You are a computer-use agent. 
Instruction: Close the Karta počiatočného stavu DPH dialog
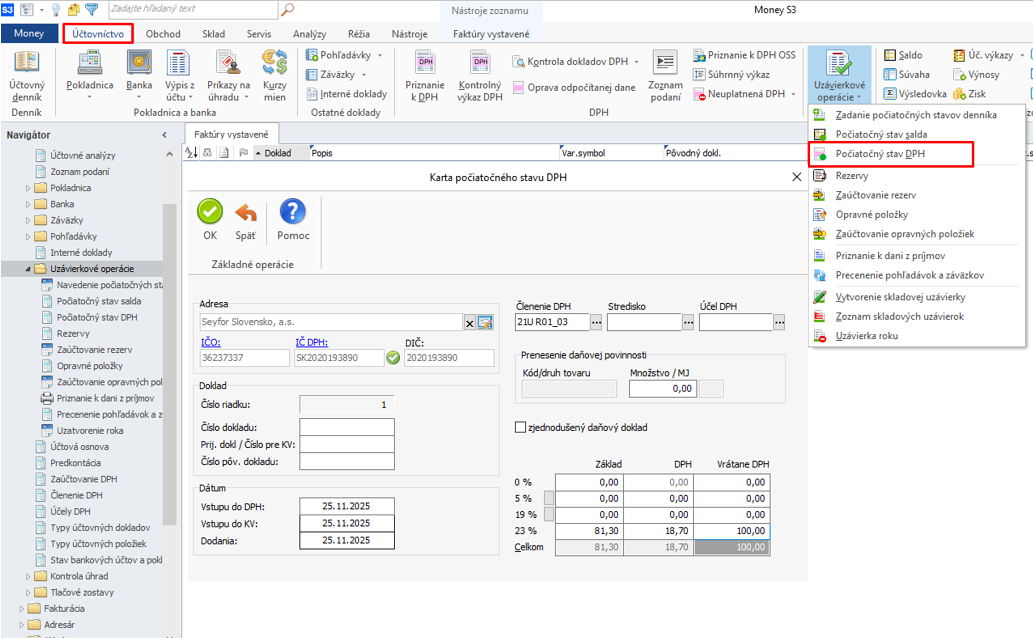click(796, 177)
